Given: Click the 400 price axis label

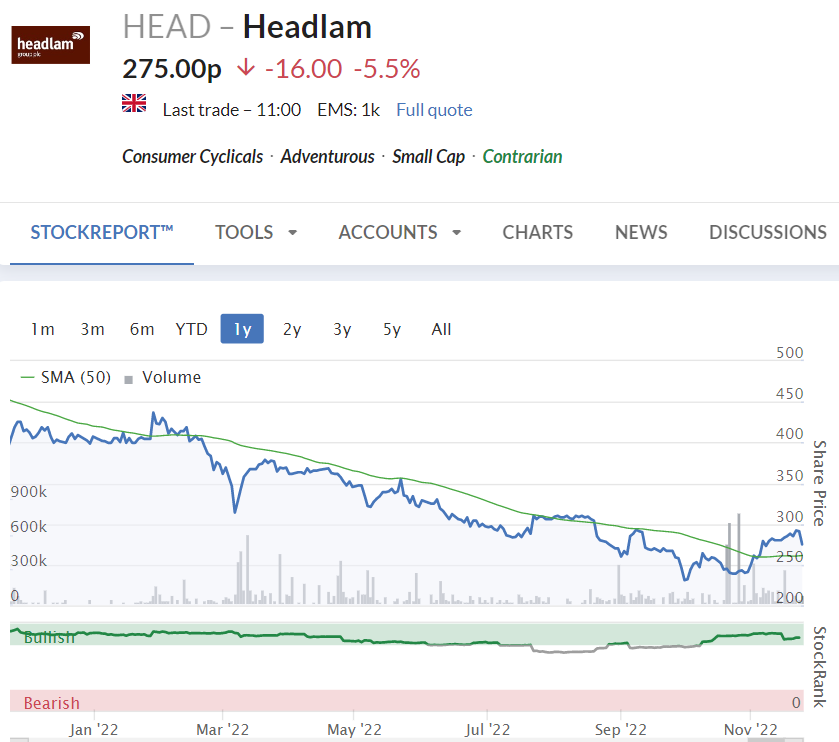Looking at the screenshot, I should (790, 433).
